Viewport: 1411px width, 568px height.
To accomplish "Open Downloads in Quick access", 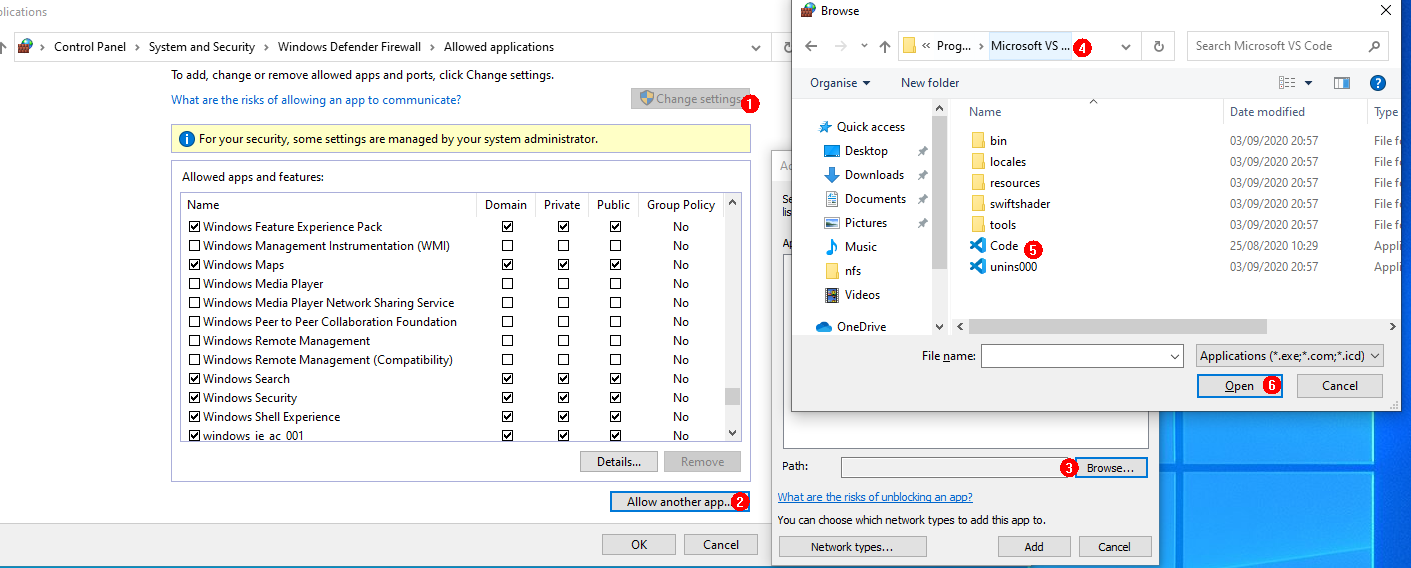I will (873, 175).
